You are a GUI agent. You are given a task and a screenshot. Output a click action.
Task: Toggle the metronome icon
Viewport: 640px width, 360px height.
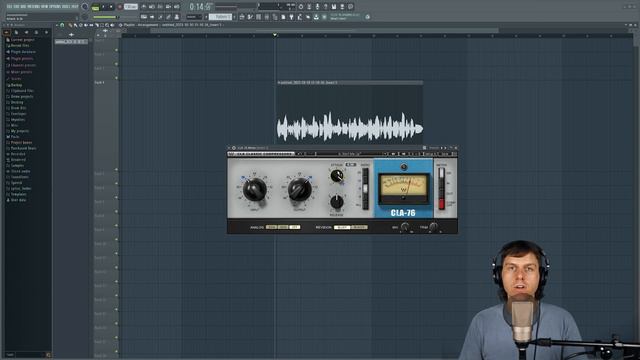pyautogui.click(x=144, y=7)
